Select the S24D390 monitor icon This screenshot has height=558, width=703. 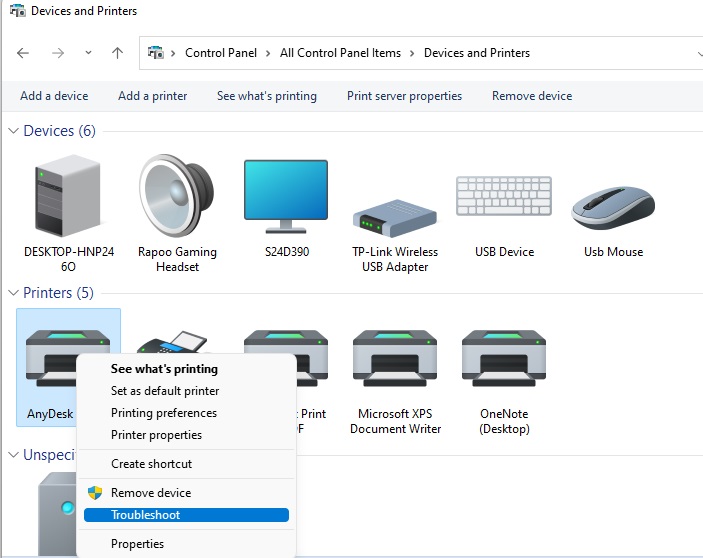click(x=286, y=196)
